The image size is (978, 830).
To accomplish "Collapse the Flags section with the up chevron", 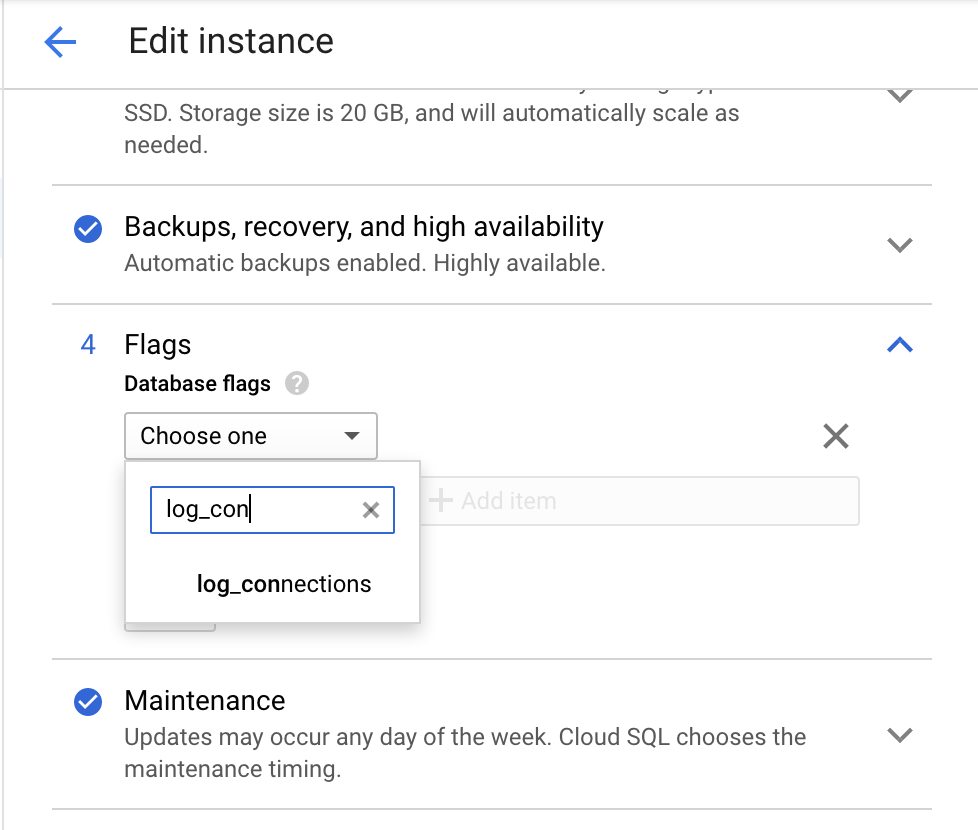I will (x=900, y=345).
